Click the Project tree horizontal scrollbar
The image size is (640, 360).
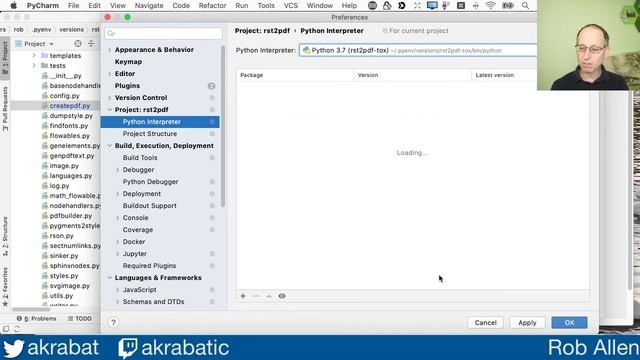[x=31, y=309]
